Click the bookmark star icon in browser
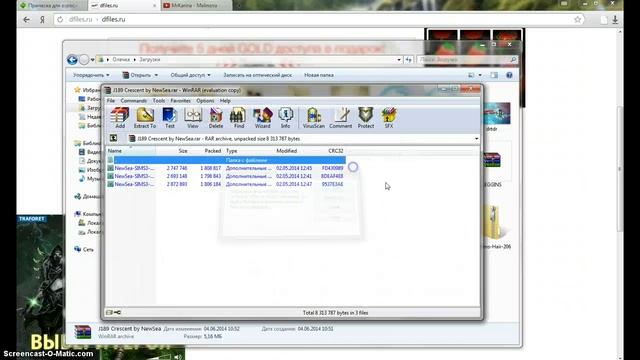The width and height of the screenshot is (640, 360). tap(578, 20)
